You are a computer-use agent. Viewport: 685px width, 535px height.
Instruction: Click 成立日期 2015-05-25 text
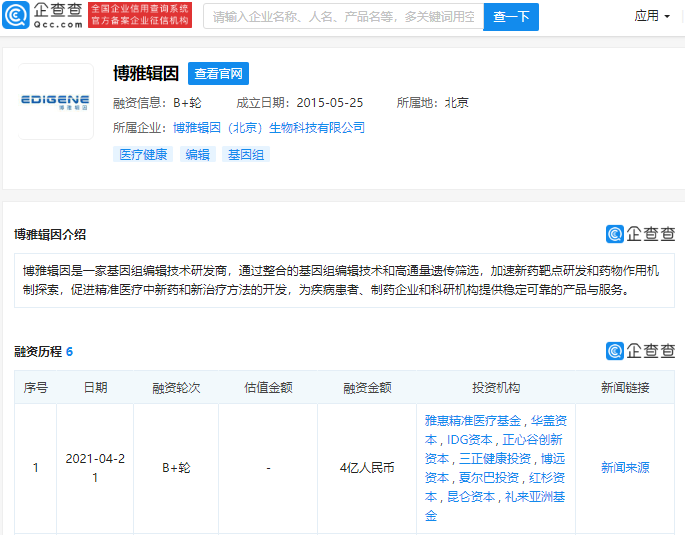pyautogui.click(x=300, y=103)
